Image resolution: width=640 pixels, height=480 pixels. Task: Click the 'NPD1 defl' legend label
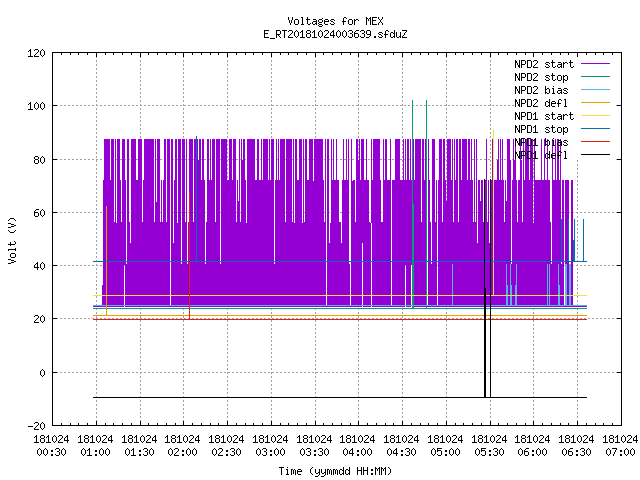click(541, 156)
